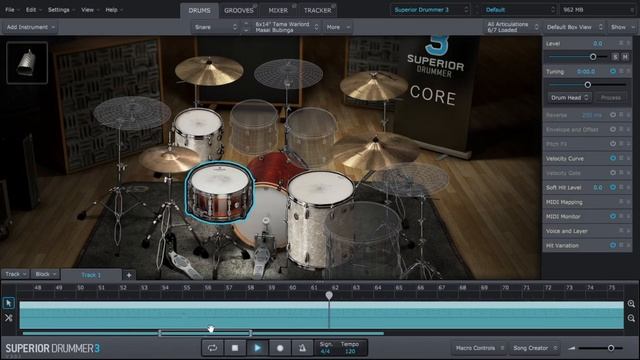Open the Add Instrument dropdown
The width and height of the screenshot is (640, 360).
(x=30, y=27)
